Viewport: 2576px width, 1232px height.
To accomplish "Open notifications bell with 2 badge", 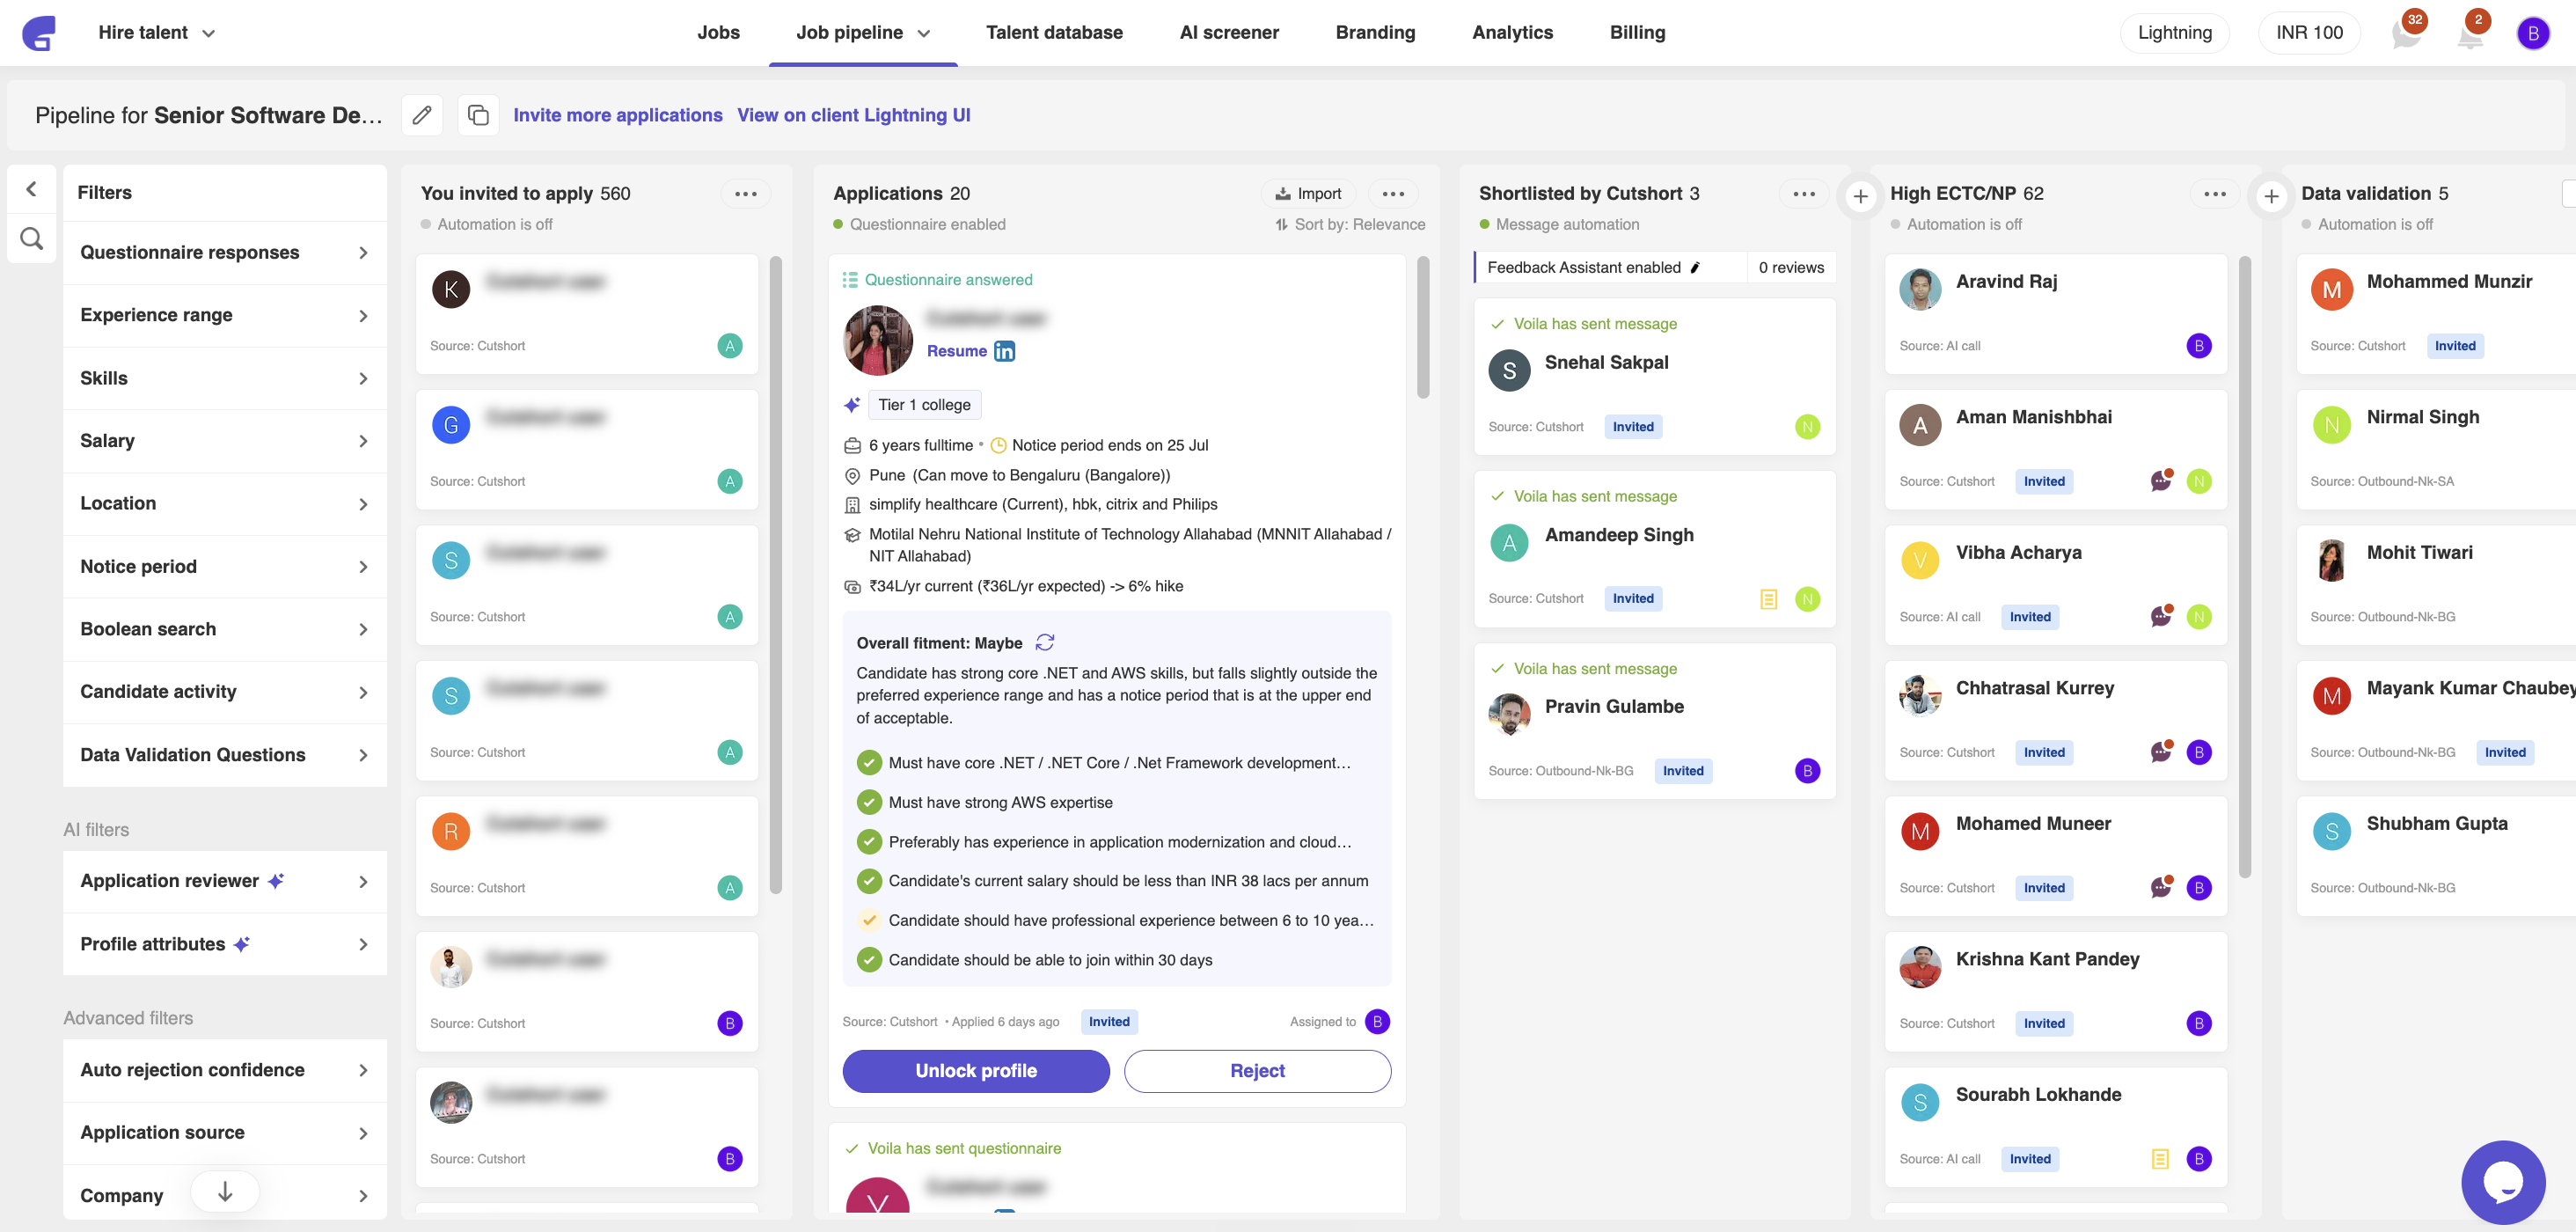I will click(x=2470, y=33).
